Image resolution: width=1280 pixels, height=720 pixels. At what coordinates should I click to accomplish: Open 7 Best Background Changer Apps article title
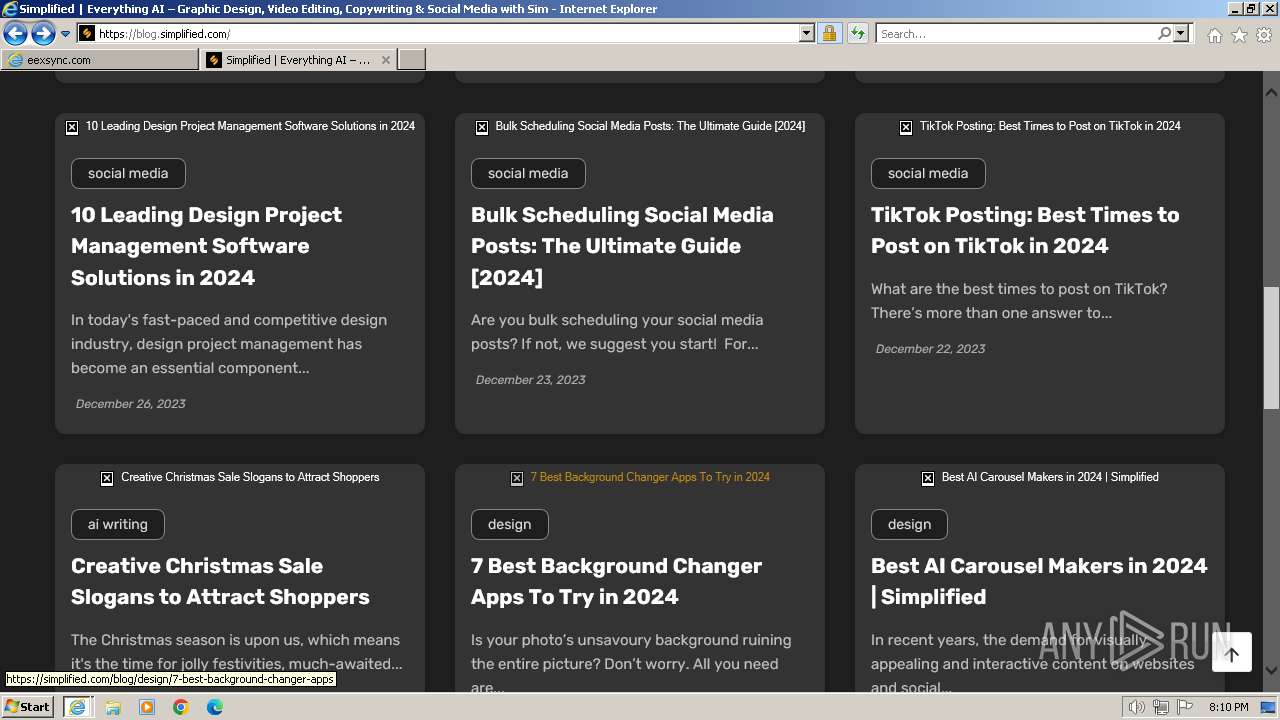[x=616, y=581]
